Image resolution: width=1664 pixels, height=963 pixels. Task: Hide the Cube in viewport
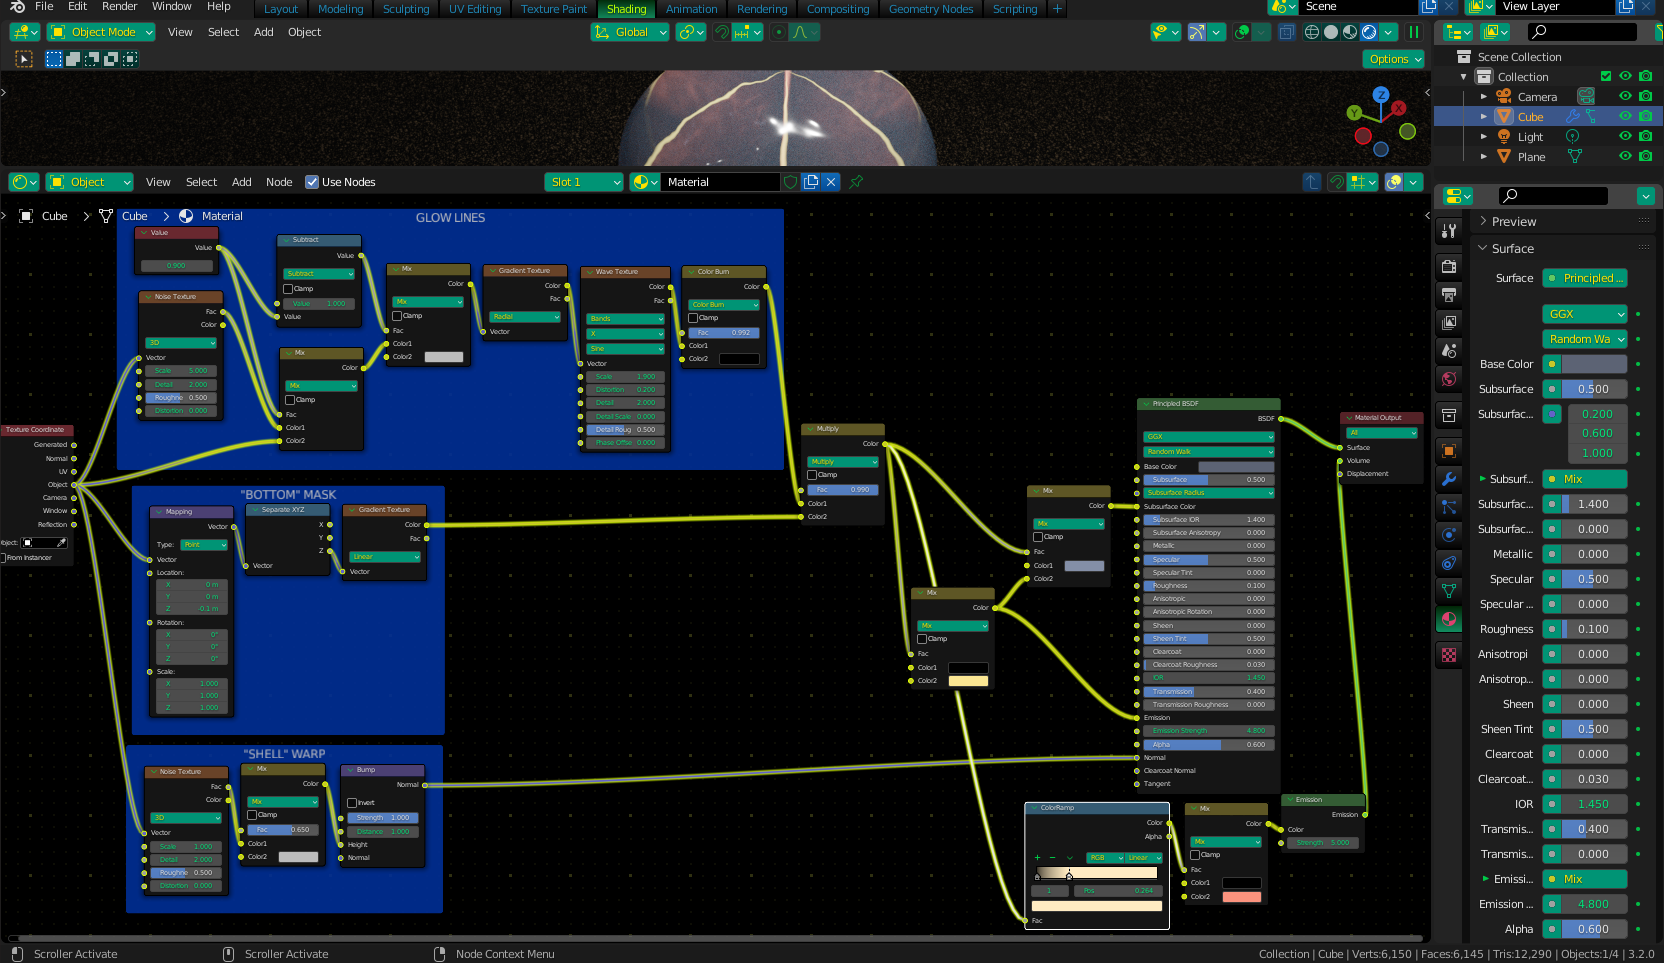point(1625,117)
